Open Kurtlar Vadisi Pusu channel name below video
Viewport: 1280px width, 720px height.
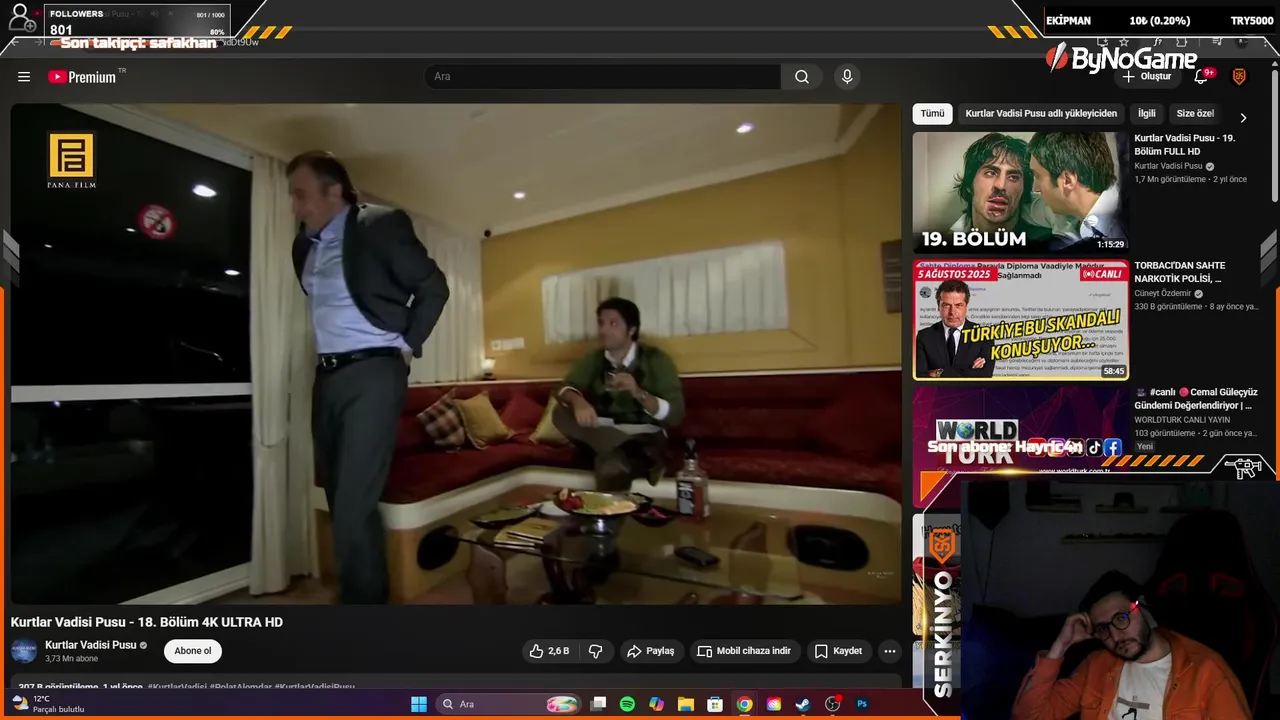[x=90, y=645]
